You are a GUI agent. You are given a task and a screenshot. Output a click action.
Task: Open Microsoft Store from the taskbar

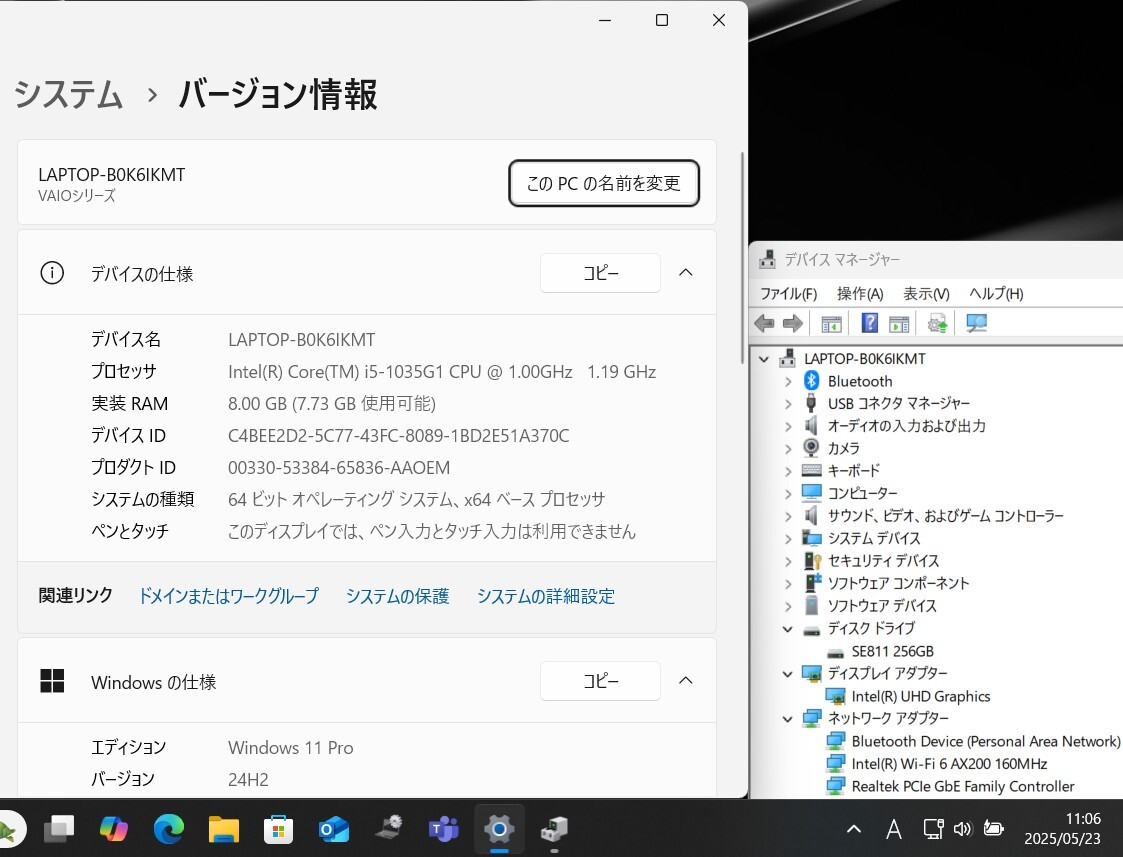pos(279,829)
